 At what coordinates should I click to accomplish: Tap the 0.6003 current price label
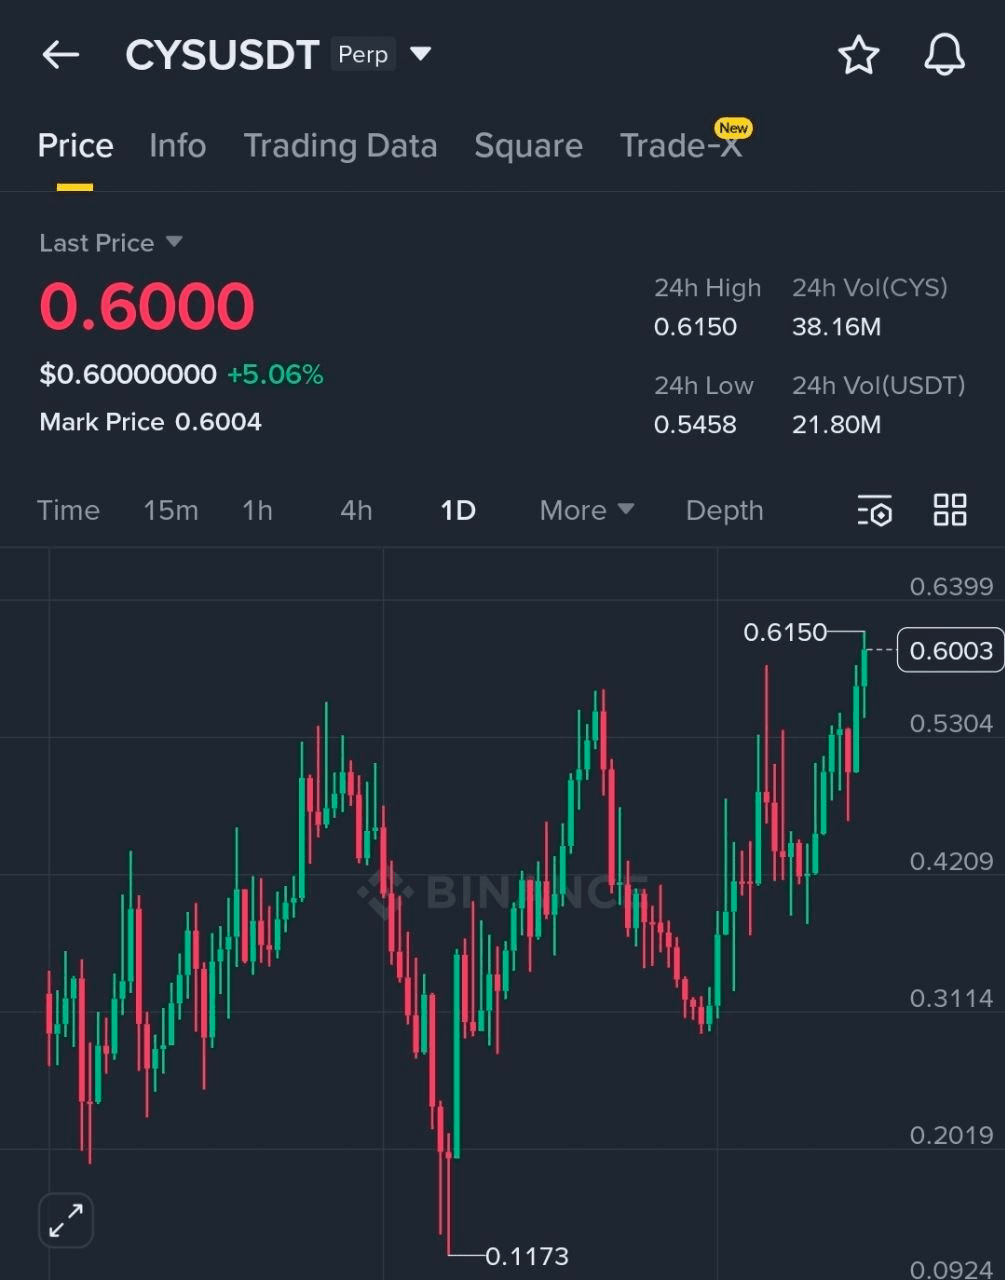click(950, 651)
